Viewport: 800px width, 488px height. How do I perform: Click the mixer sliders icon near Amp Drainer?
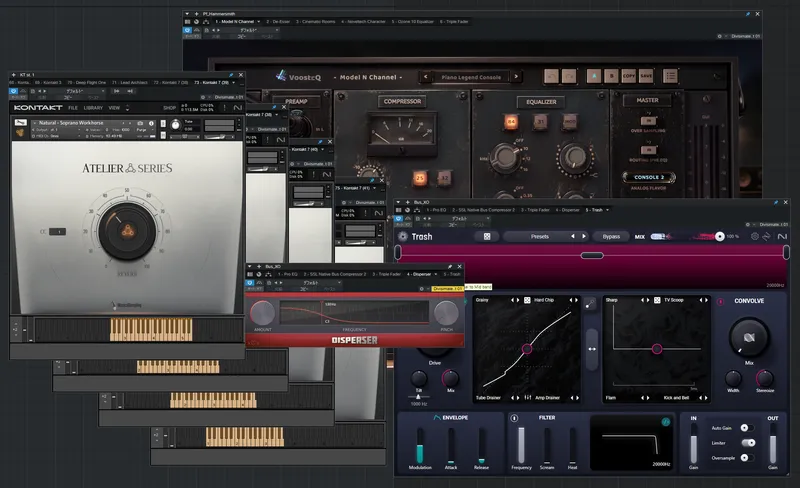[528, 398]
